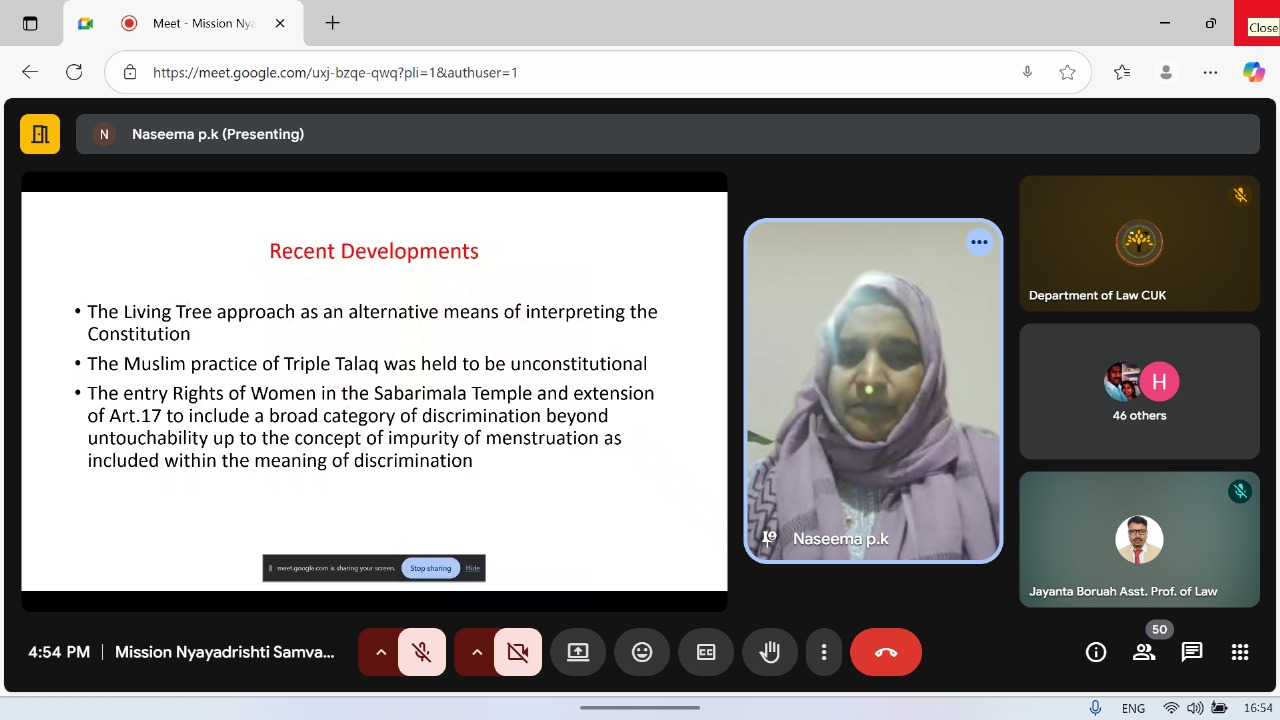The image size is (1280, 720).
Task: Open more options three-dot menu
Action: click(824, 652)
